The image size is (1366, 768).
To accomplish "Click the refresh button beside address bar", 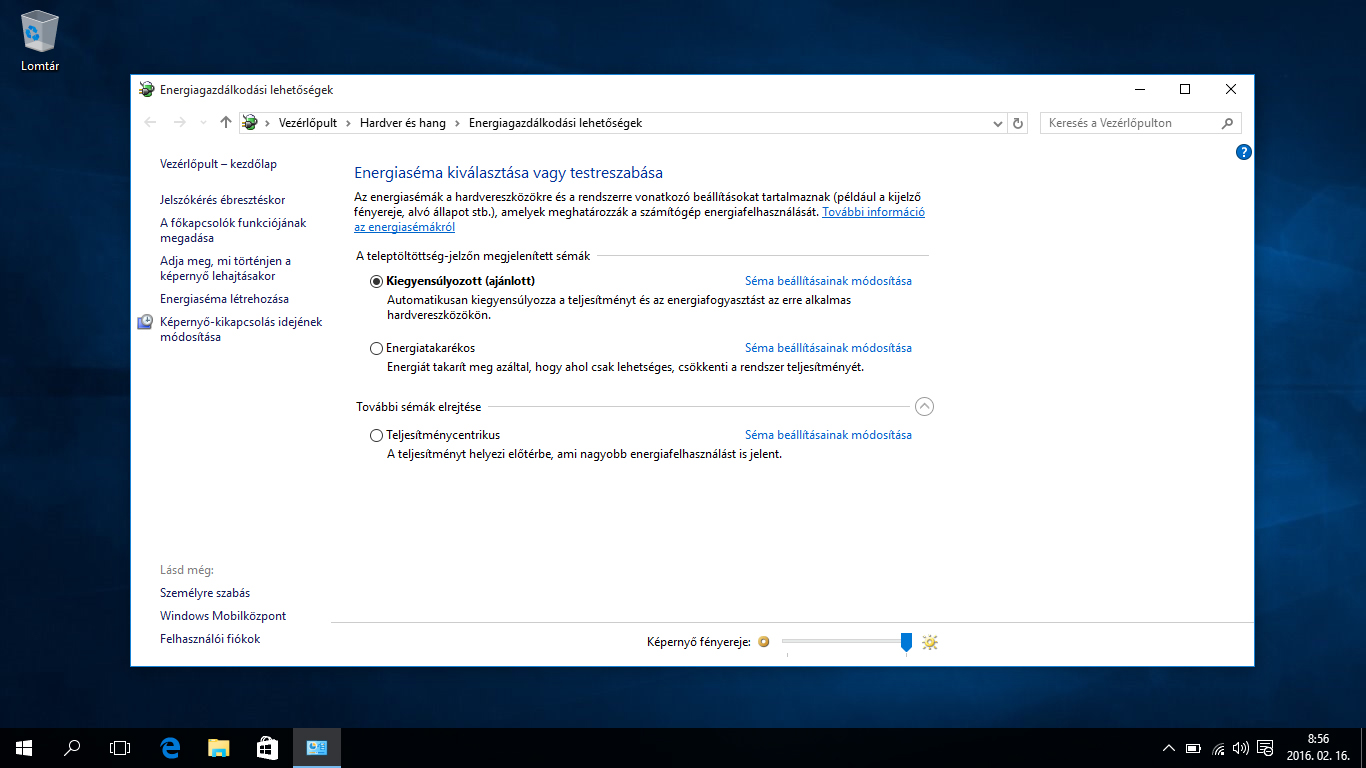I will point(1018,123).
